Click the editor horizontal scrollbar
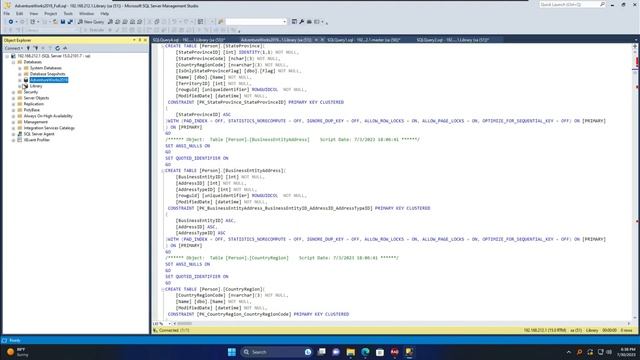640x360 pixels. point(400,324)
